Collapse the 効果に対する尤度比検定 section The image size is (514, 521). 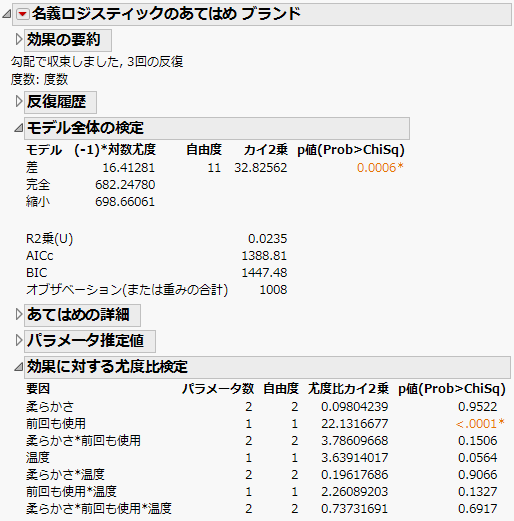point(18,367)
